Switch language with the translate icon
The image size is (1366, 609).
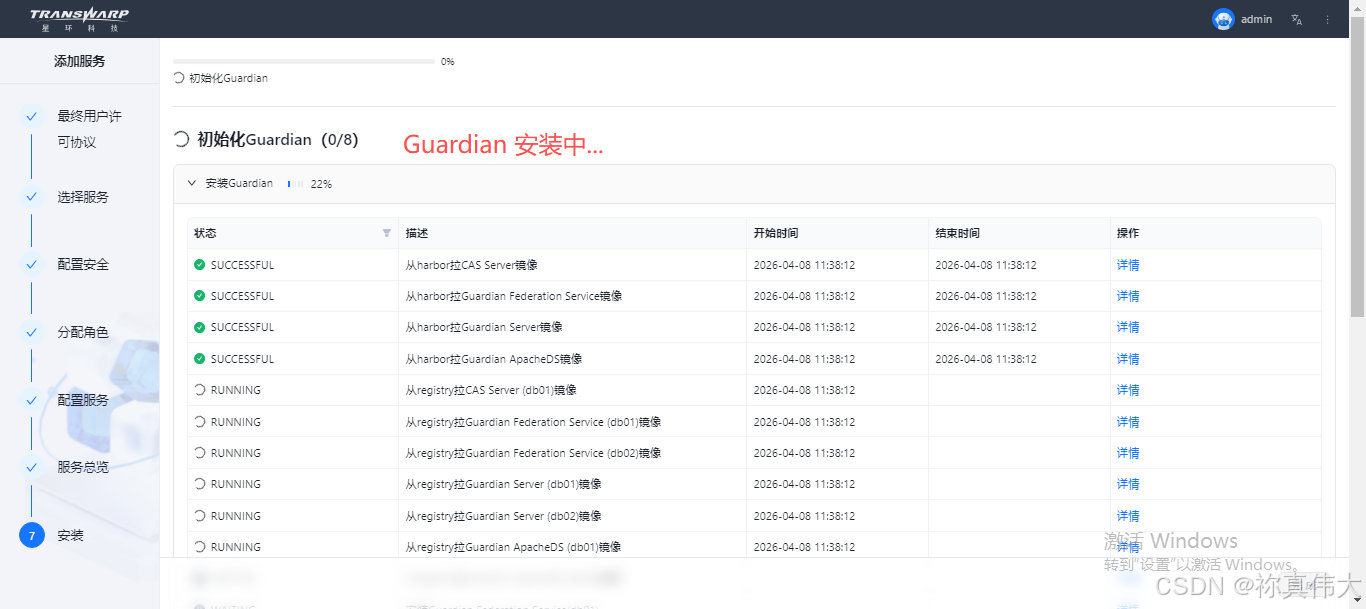1297,19
